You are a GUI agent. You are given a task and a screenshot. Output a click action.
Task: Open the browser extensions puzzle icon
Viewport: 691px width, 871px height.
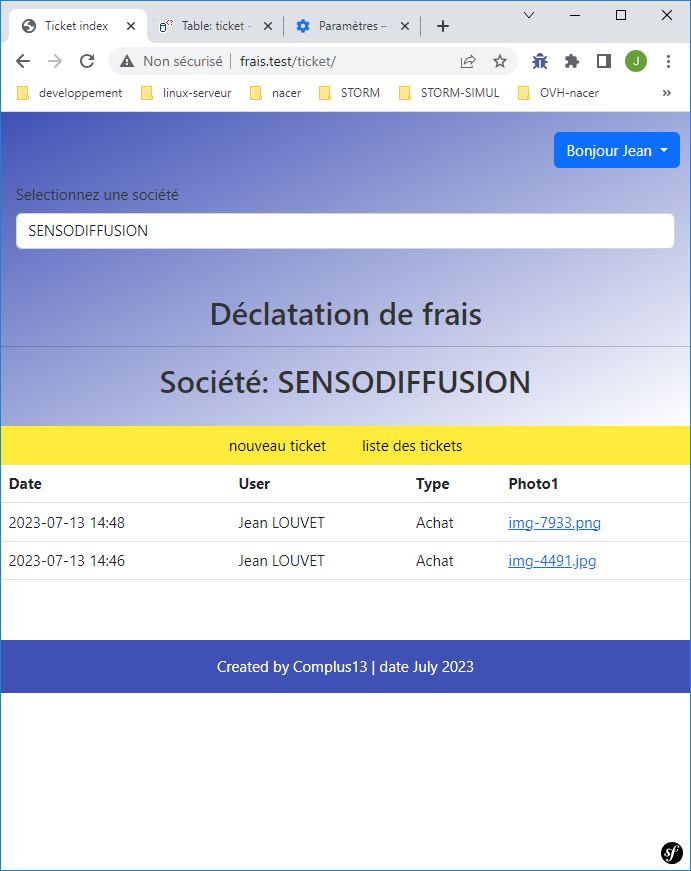pyautogui.click(x=572, y=61)
